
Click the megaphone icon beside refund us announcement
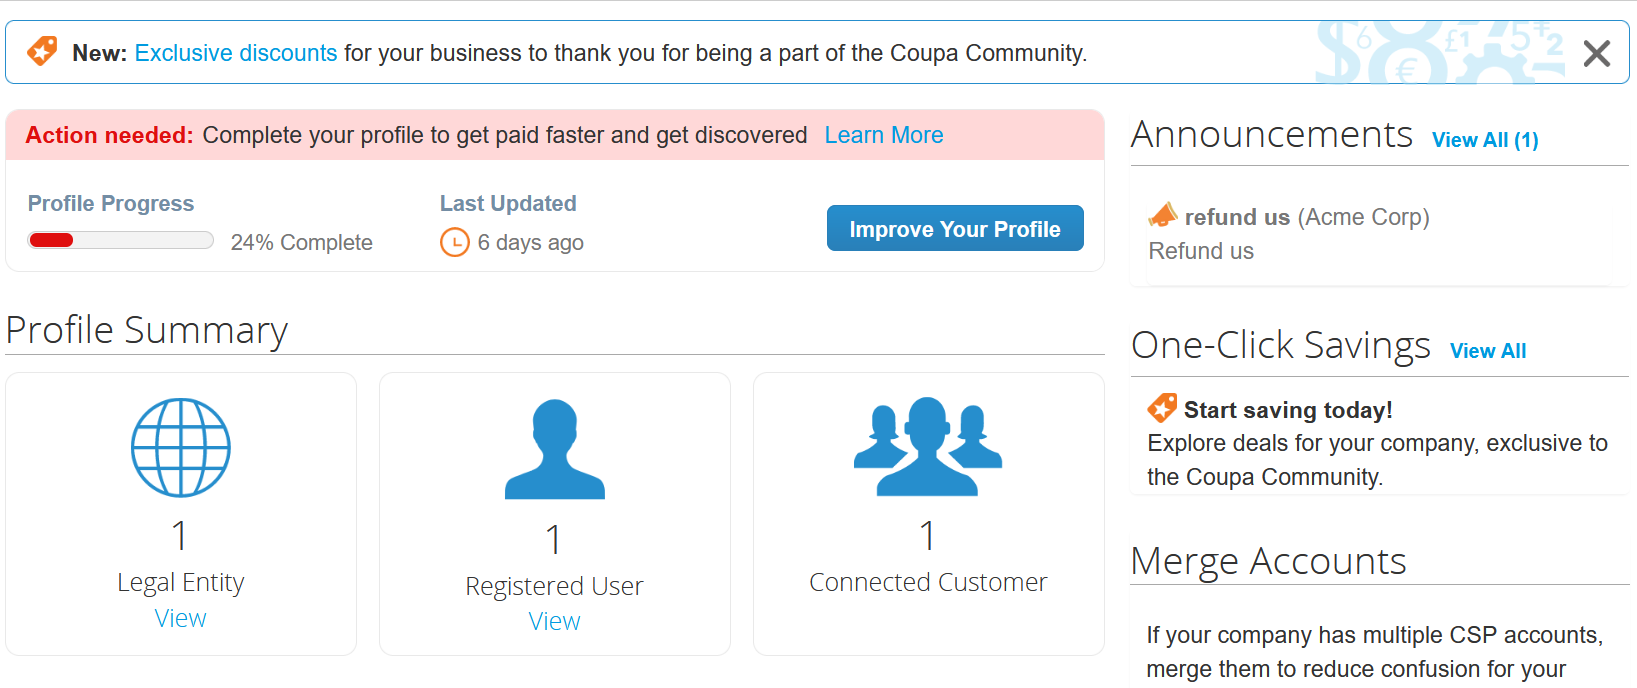click(1163, 215)
